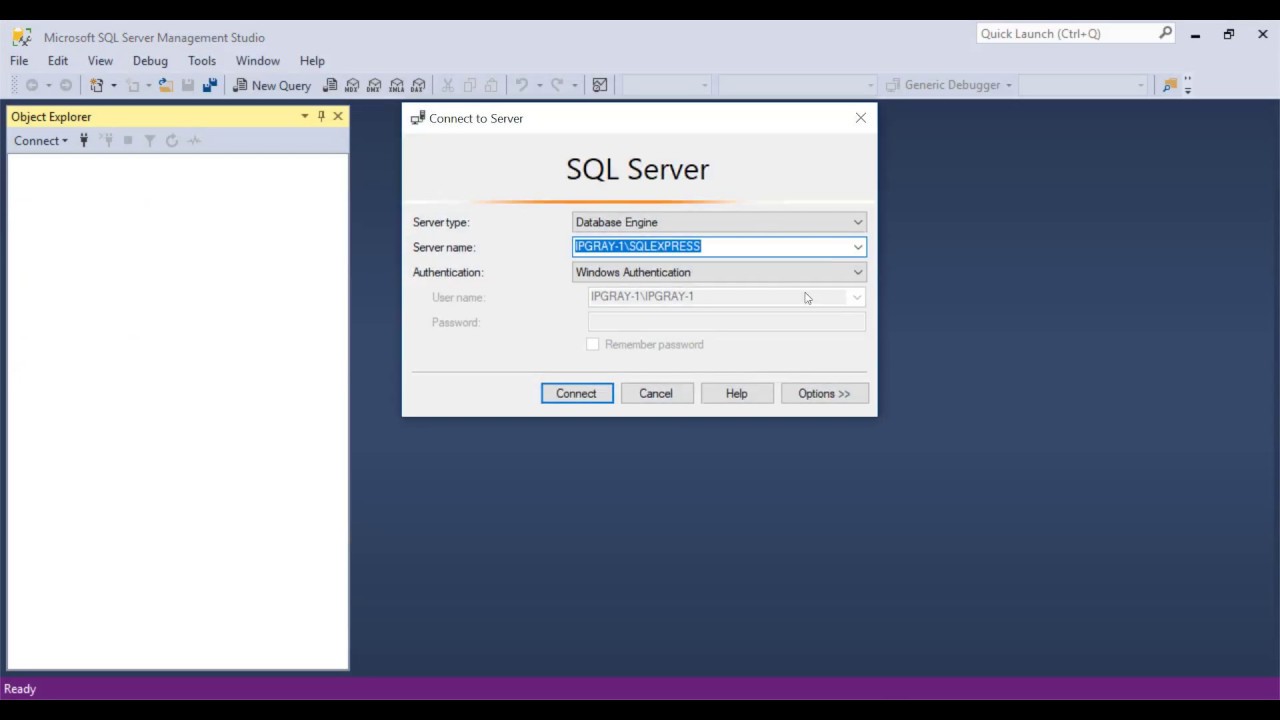Click Disconnect icon in Object Explorer
This screenshot has height=720, width=1280.
[x=106, y=141]
